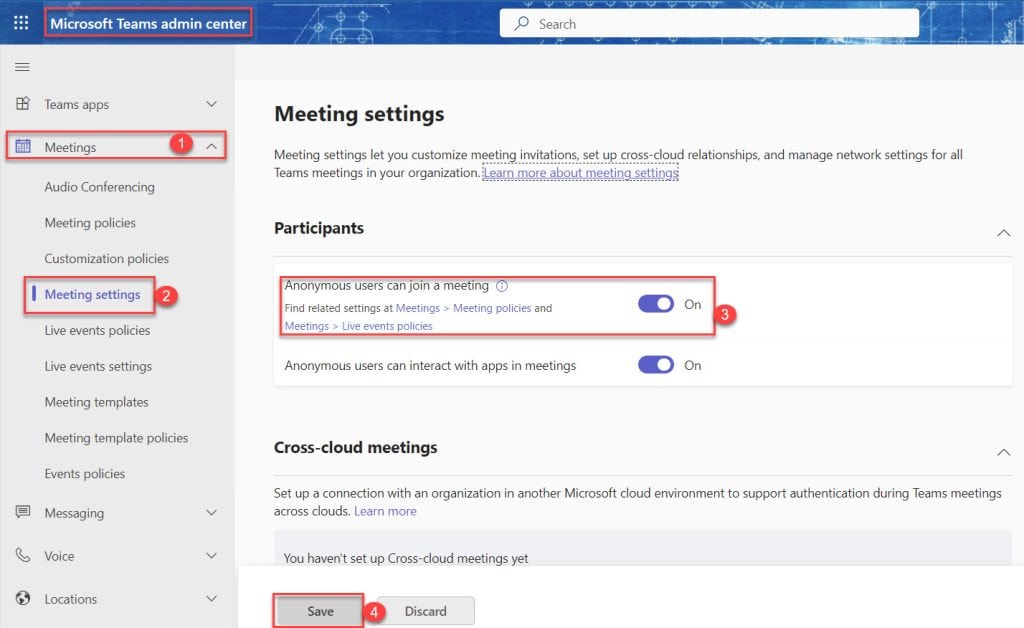Viewport: 1024px width, 628px height.
Task: Open the app launcher waffle icon
Action: (x=21, y=23)
